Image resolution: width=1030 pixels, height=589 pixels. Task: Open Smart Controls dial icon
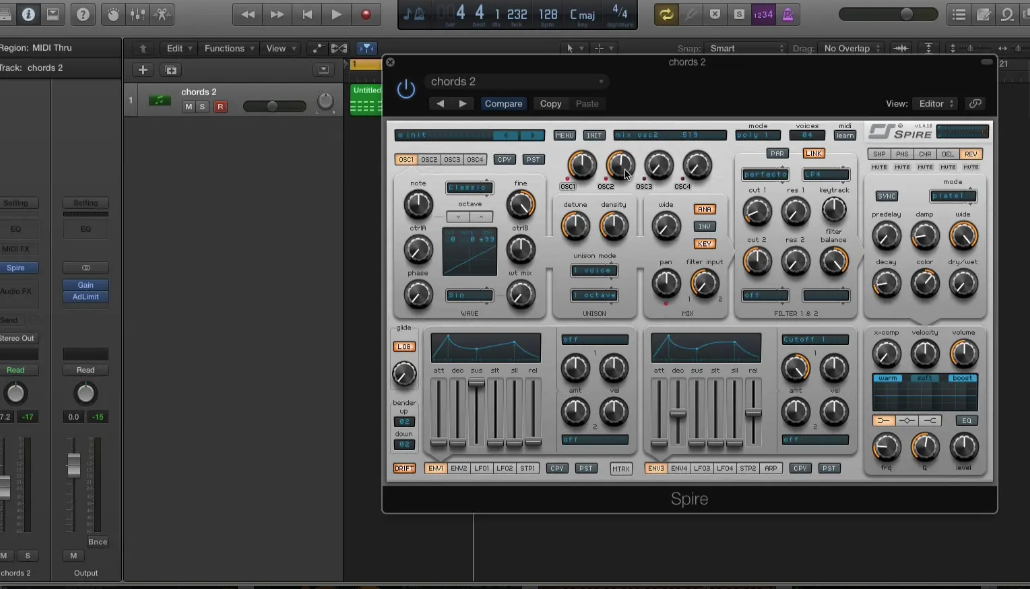(x=113, y=14)
